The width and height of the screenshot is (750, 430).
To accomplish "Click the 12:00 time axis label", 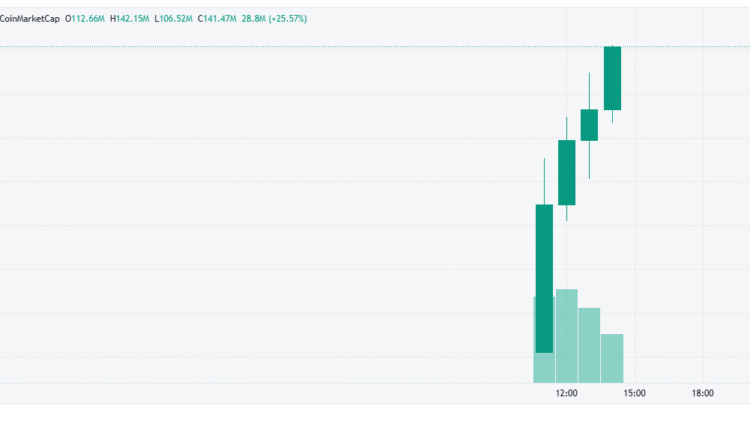I will (x=566, y=393).
